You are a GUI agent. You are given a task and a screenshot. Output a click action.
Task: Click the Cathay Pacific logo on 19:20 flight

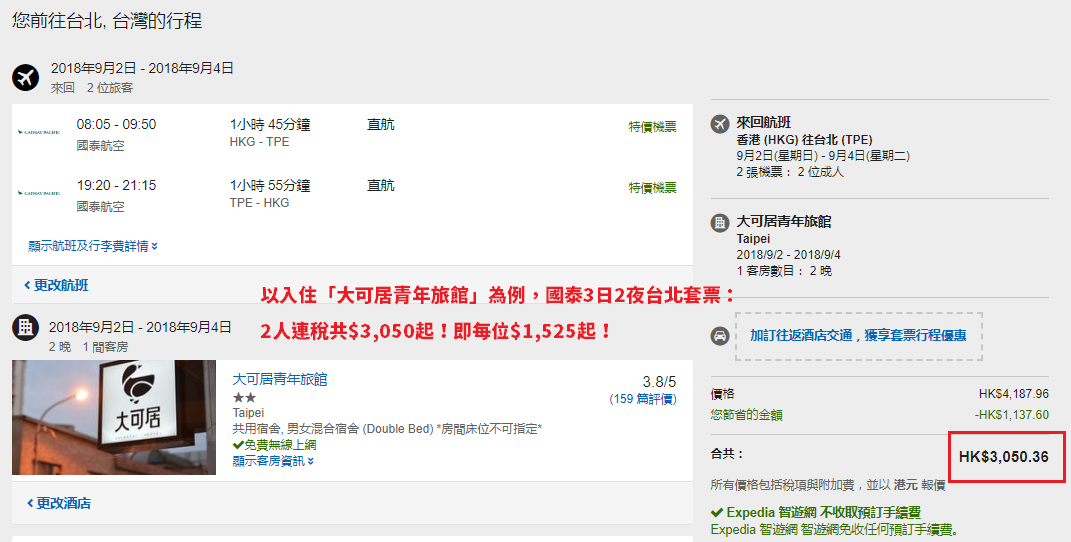(x=39, y=193)
